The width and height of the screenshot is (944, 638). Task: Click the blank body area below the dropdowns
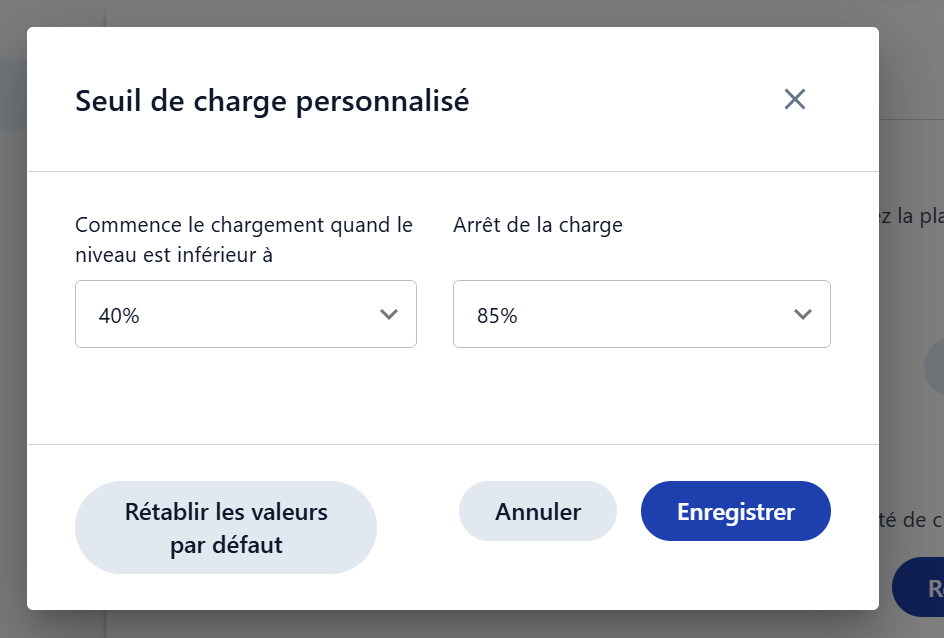click(x=450, y=400)
